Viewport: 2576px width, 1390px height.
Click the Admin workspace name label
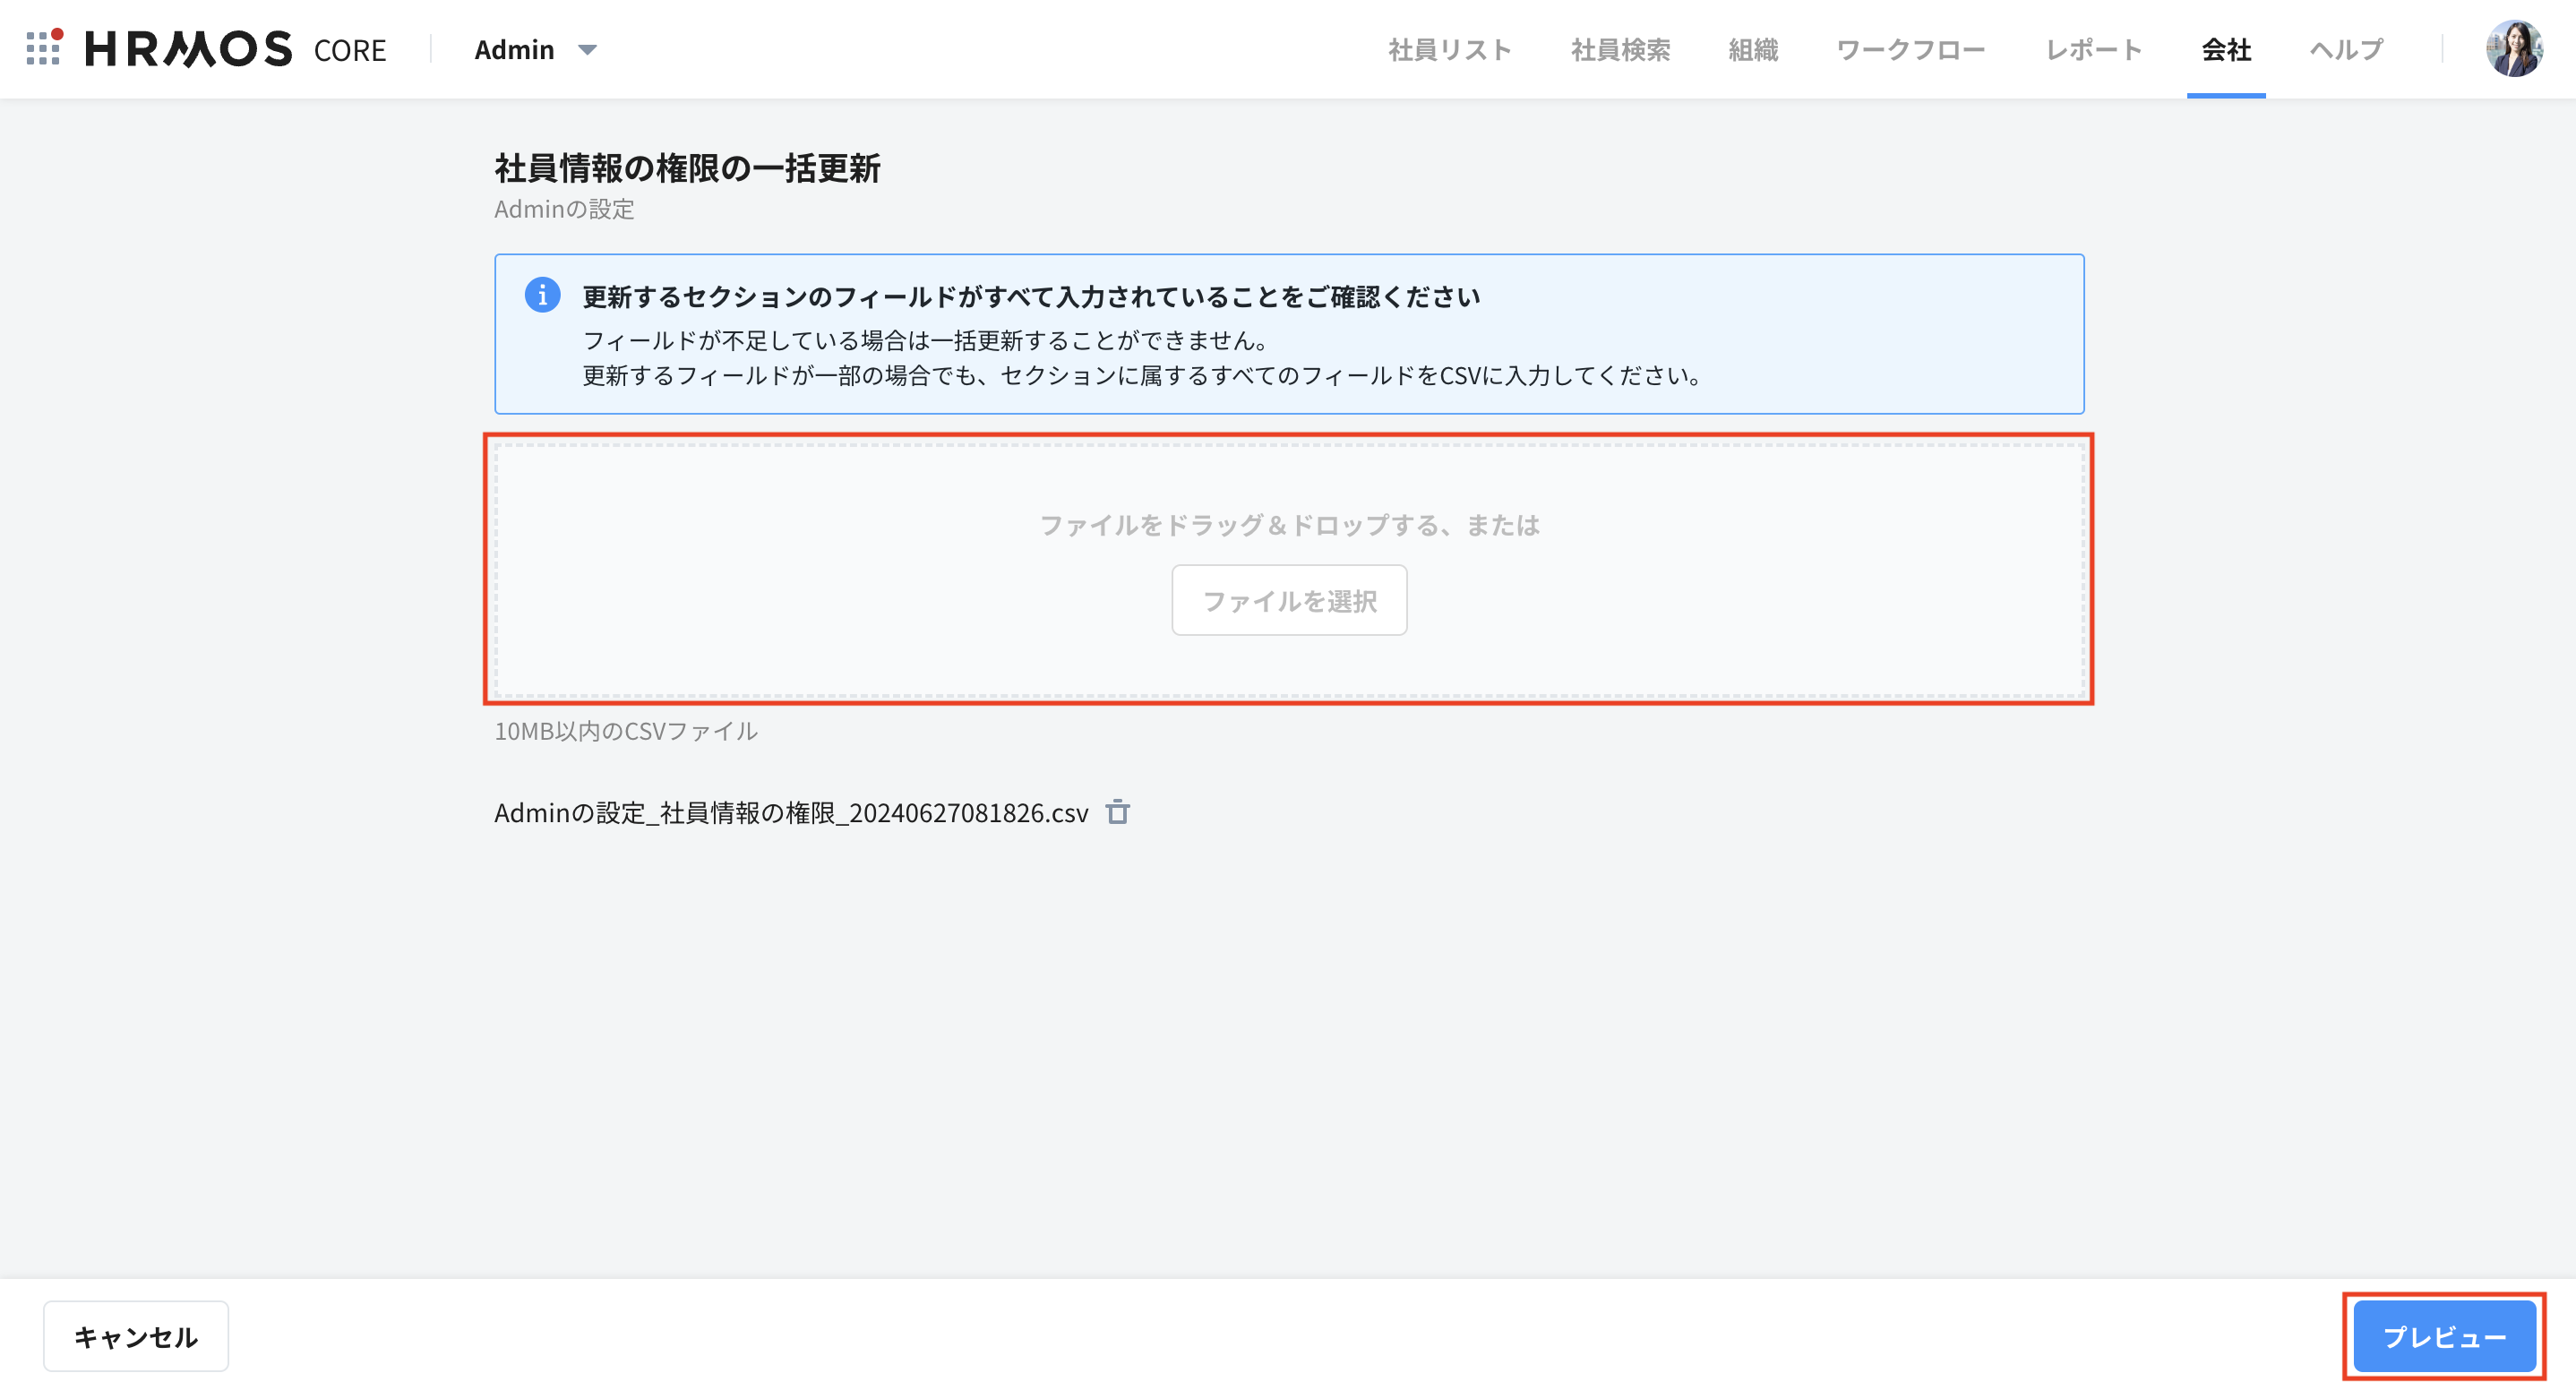[514, 49]
